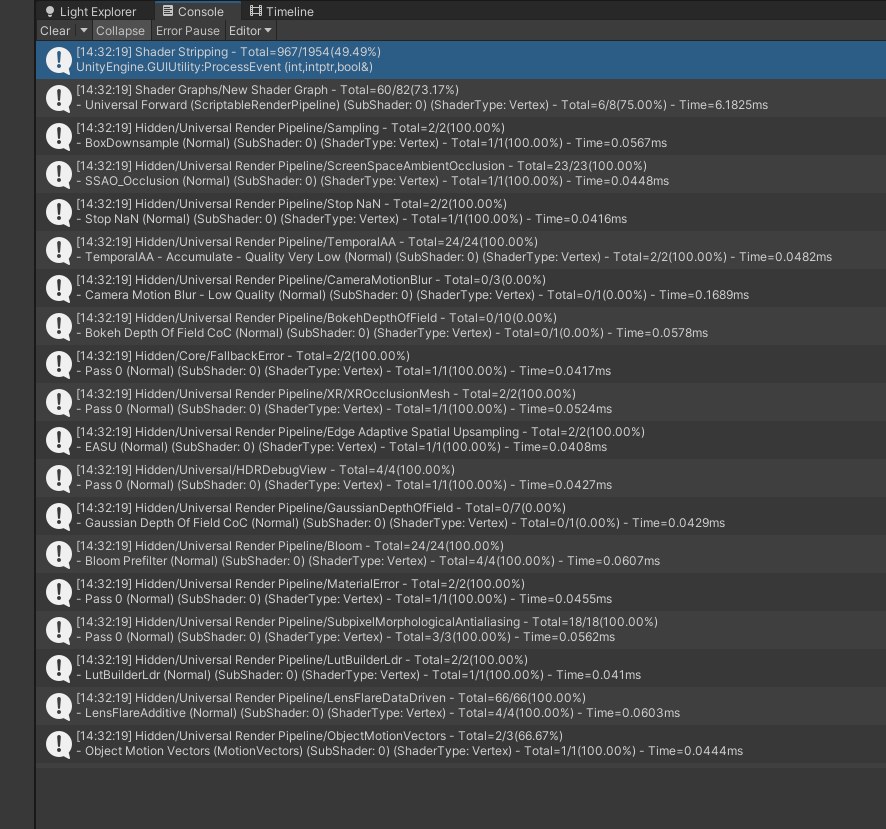Select the Bloom Total=24/24 message

coord(461,553)
